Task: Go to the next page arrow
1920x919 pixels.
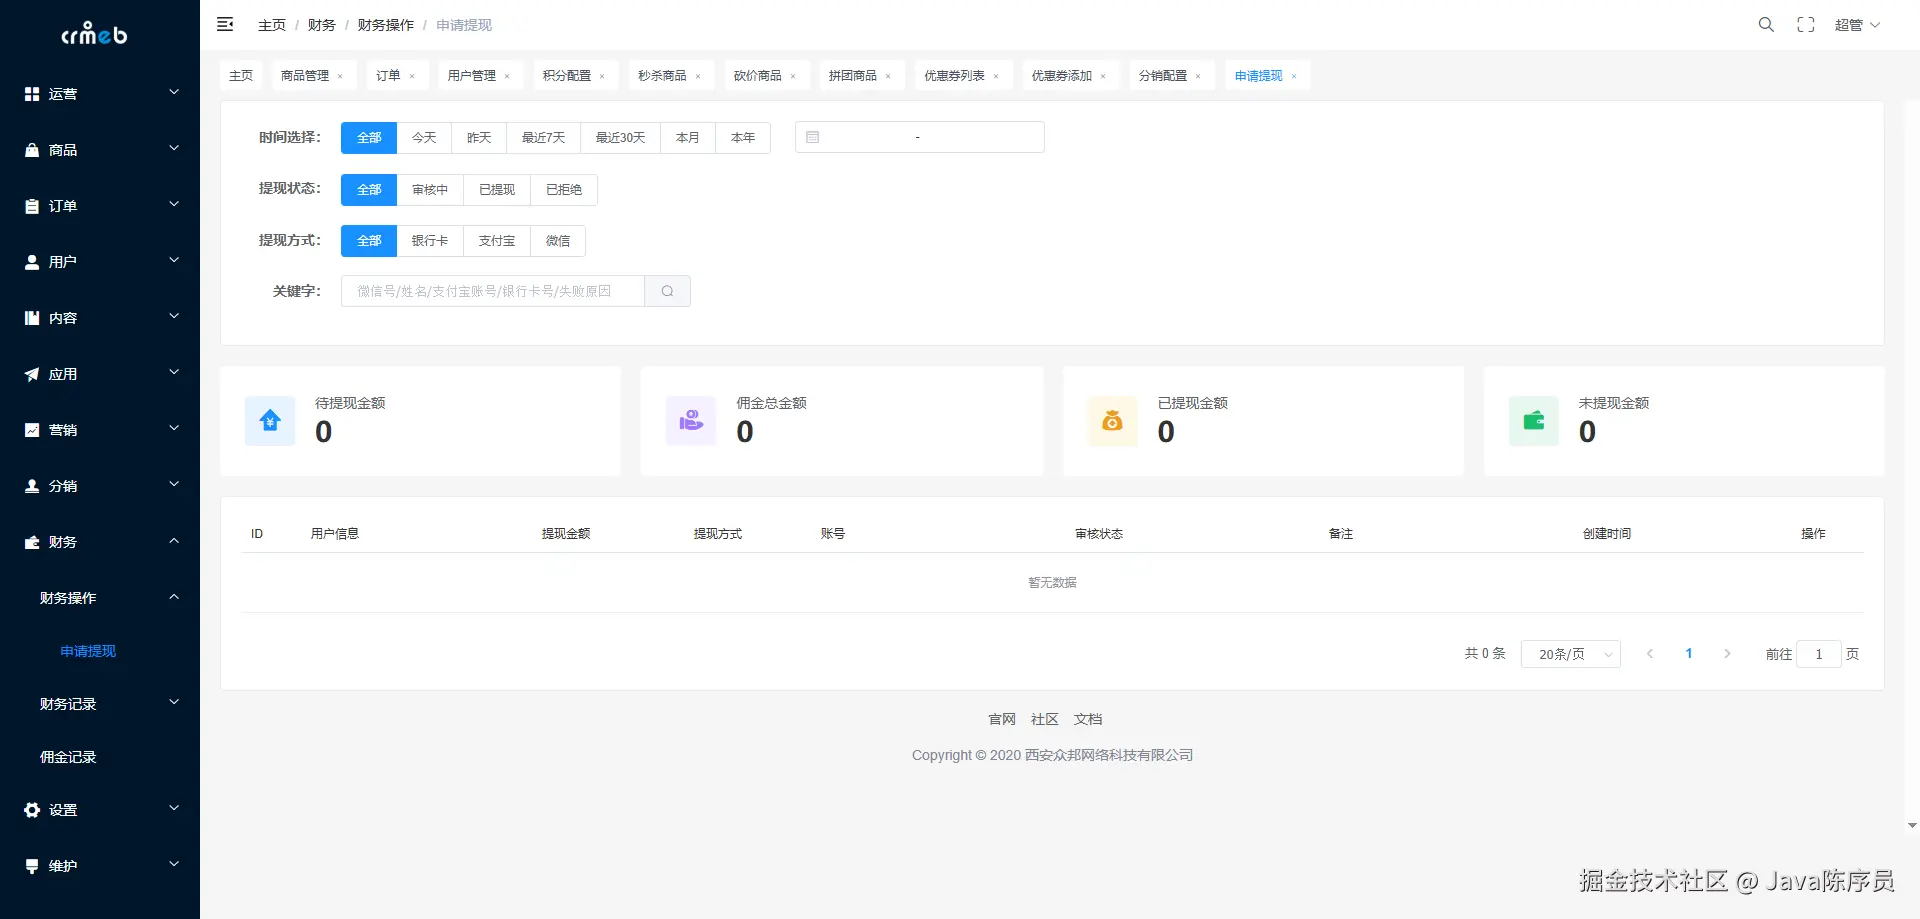Action: click(1727, 654)
